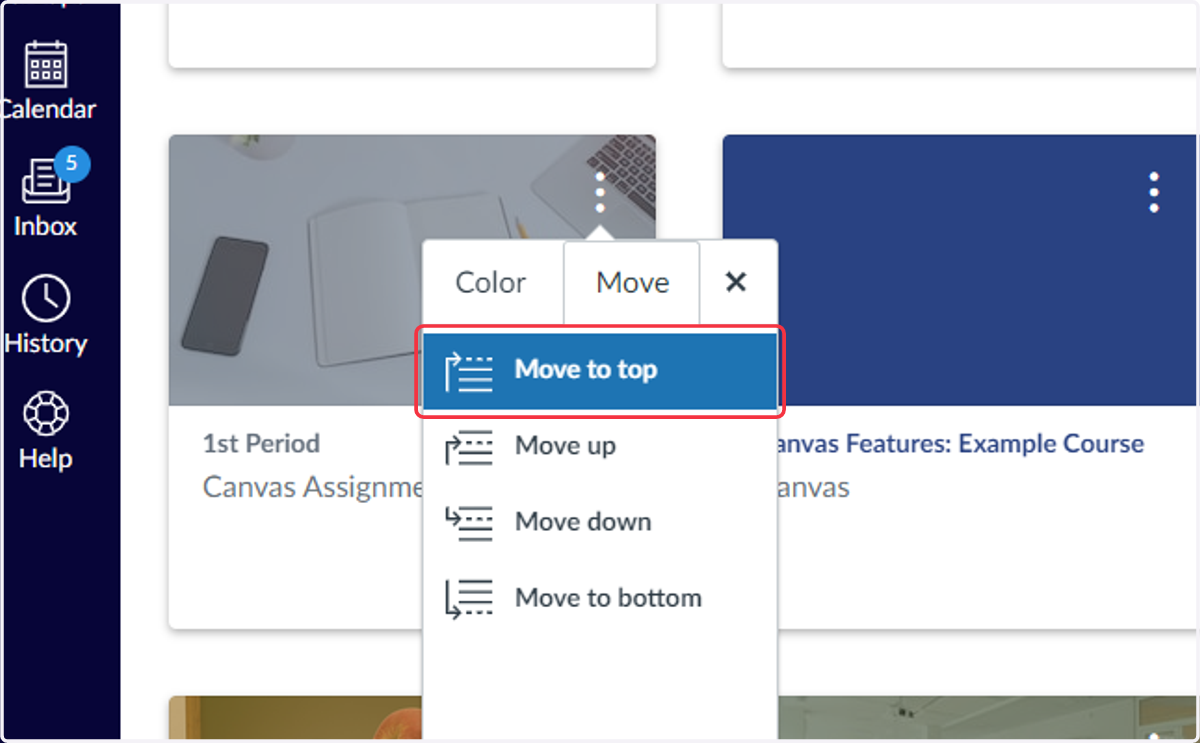Viewport: 1200px width, 743px height.
Task: Open the History clock icon
Action: 46,298
